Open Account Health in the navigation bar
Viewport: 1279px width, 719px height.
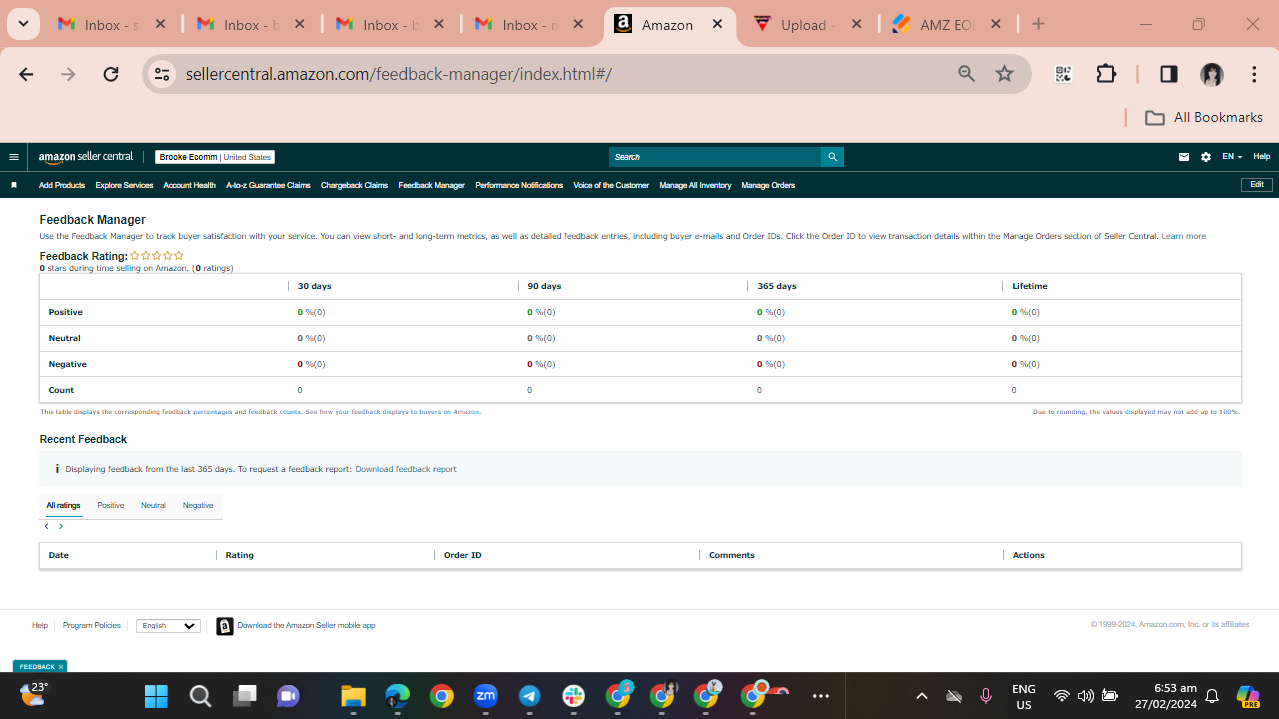click(x=189, y=185)
